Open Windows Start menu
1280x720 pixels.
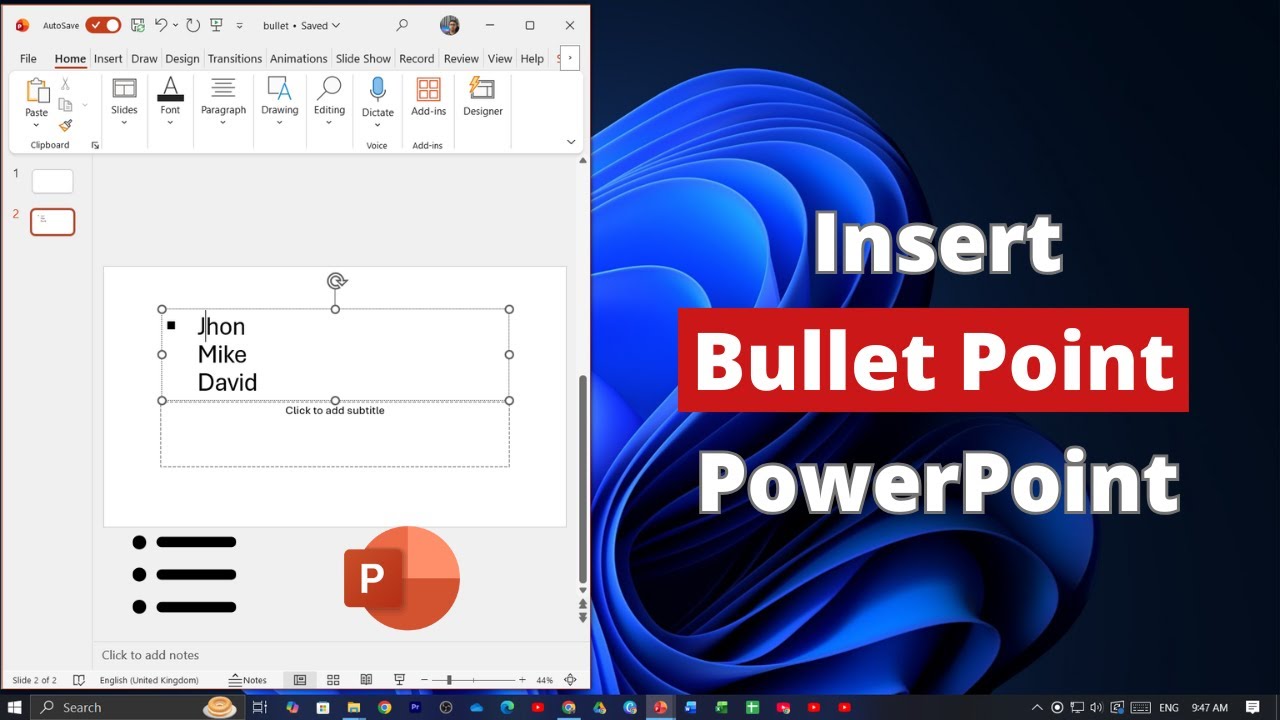tap(15, 707)
